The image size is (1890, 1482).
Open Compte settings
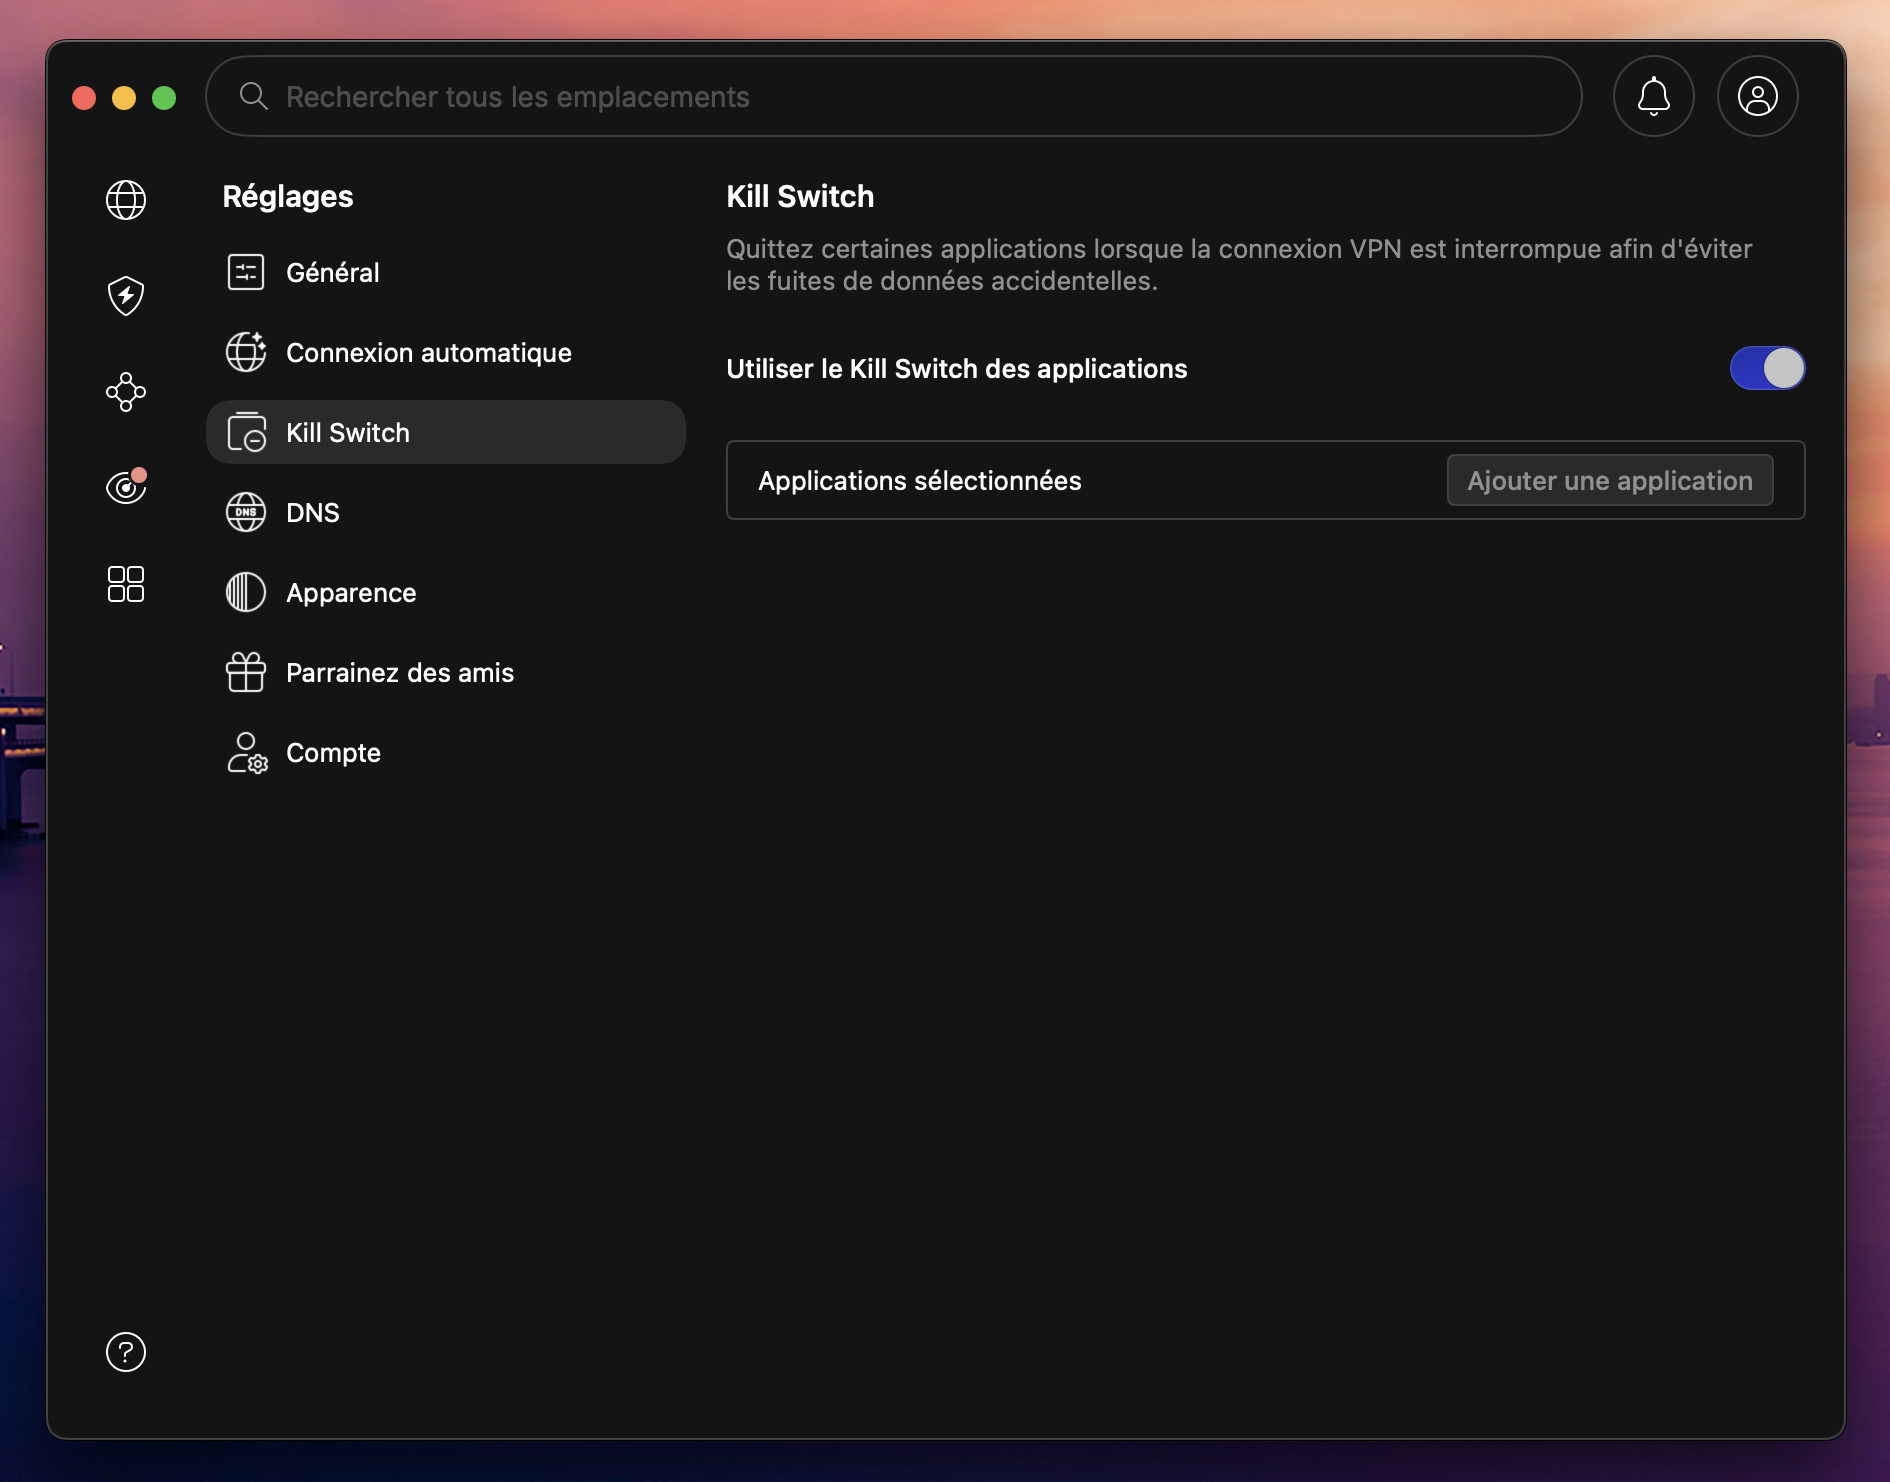coord(333,753)
